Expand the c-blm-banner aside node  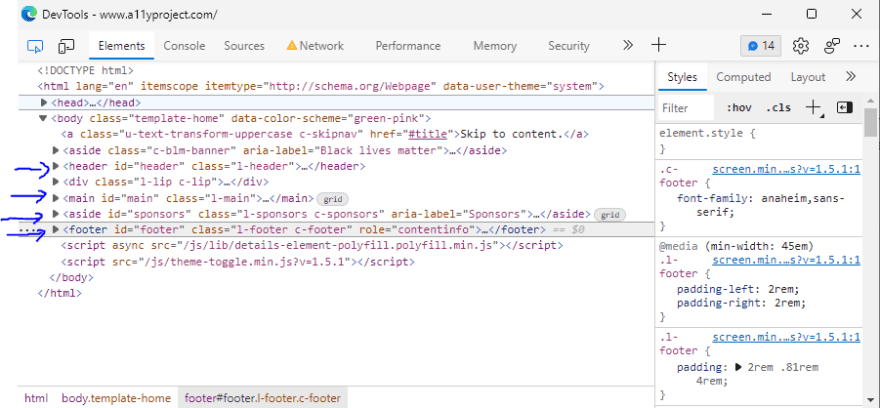(56, 150)
